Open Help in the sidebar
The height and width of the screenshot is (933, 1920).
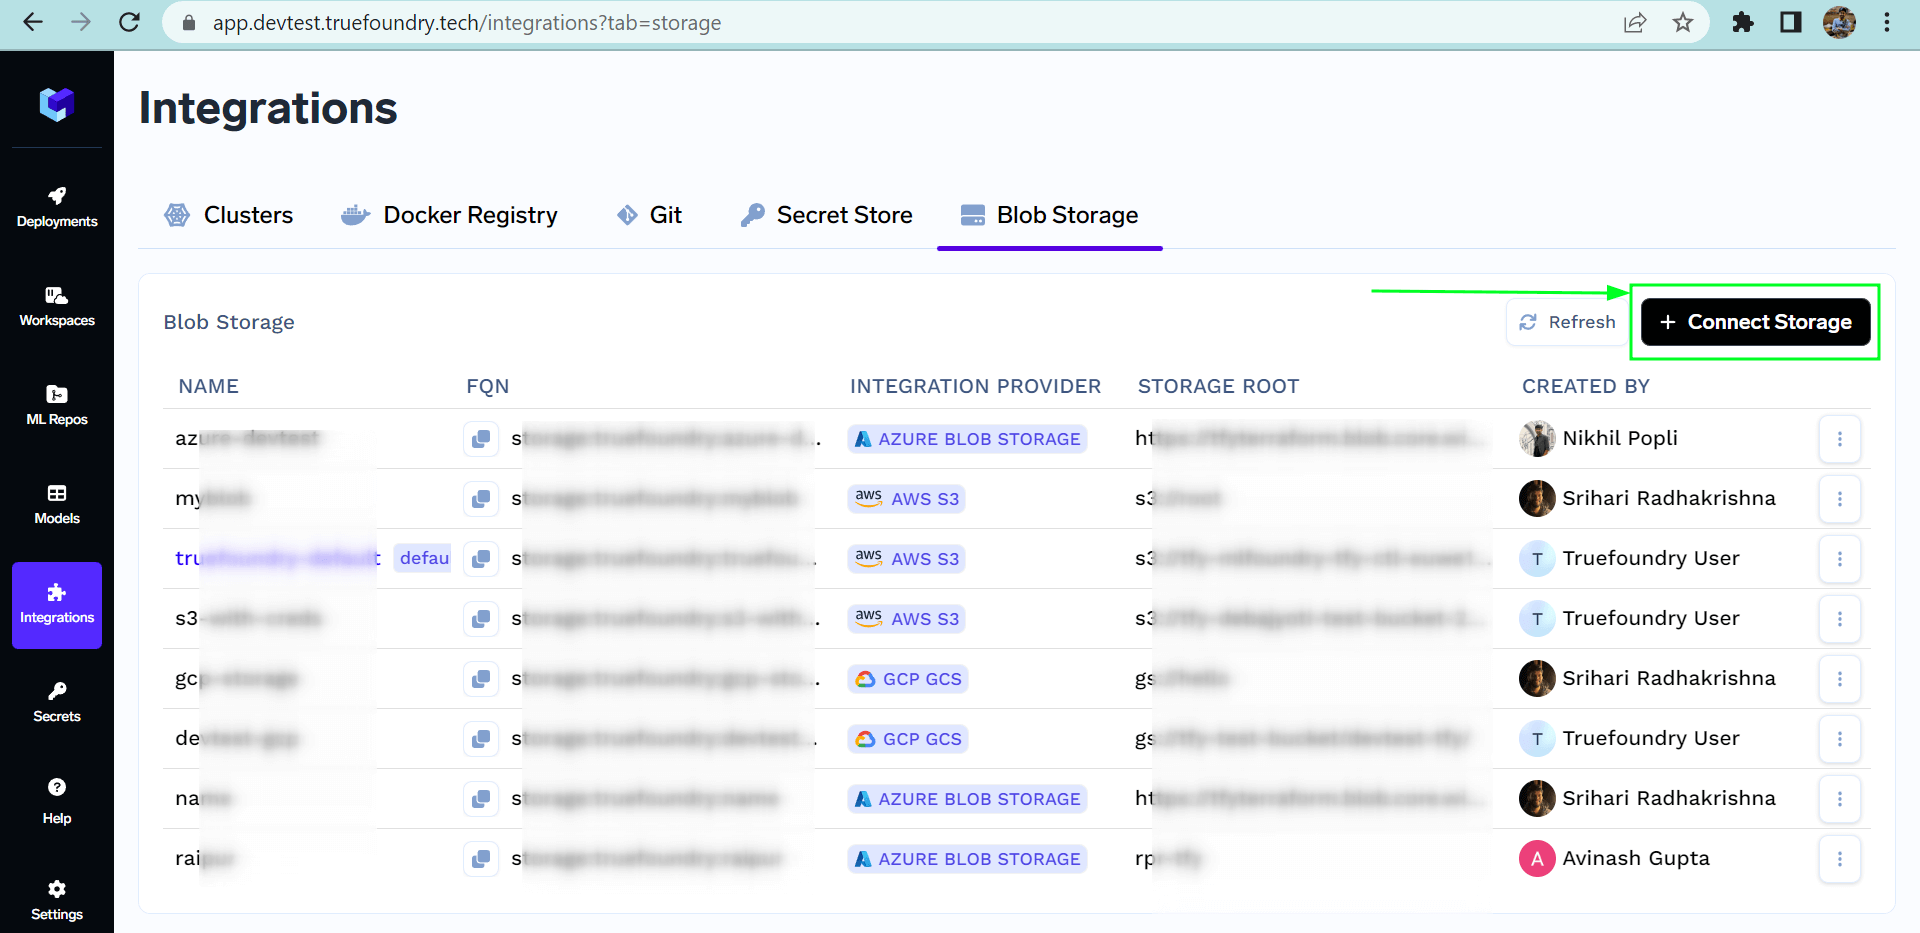[57, 802]
